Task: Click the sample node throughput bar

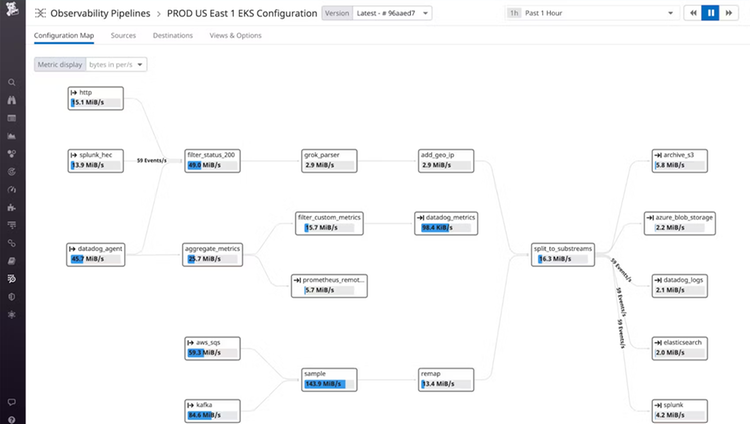Action: click(x=329, y=384)
